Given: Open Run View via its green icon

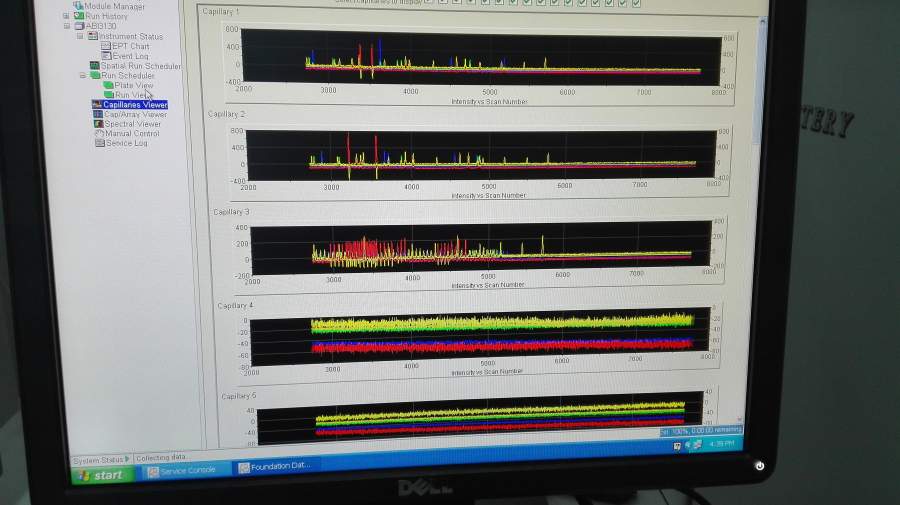Looking at the screenshot, I should click(108, 95).
